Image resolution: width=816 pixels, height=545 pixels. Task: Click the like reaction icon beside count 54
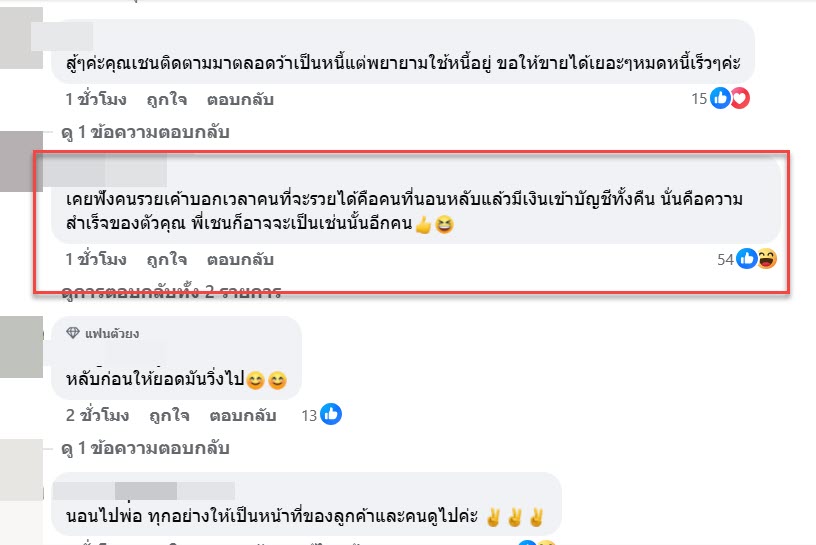(747, 259)
